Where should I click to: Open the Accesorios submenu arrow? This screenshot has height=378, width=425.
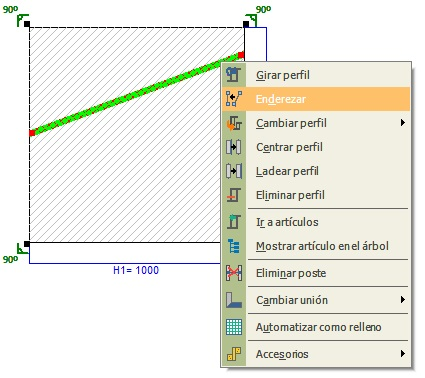pyautogui.click(x=403, y=354)
